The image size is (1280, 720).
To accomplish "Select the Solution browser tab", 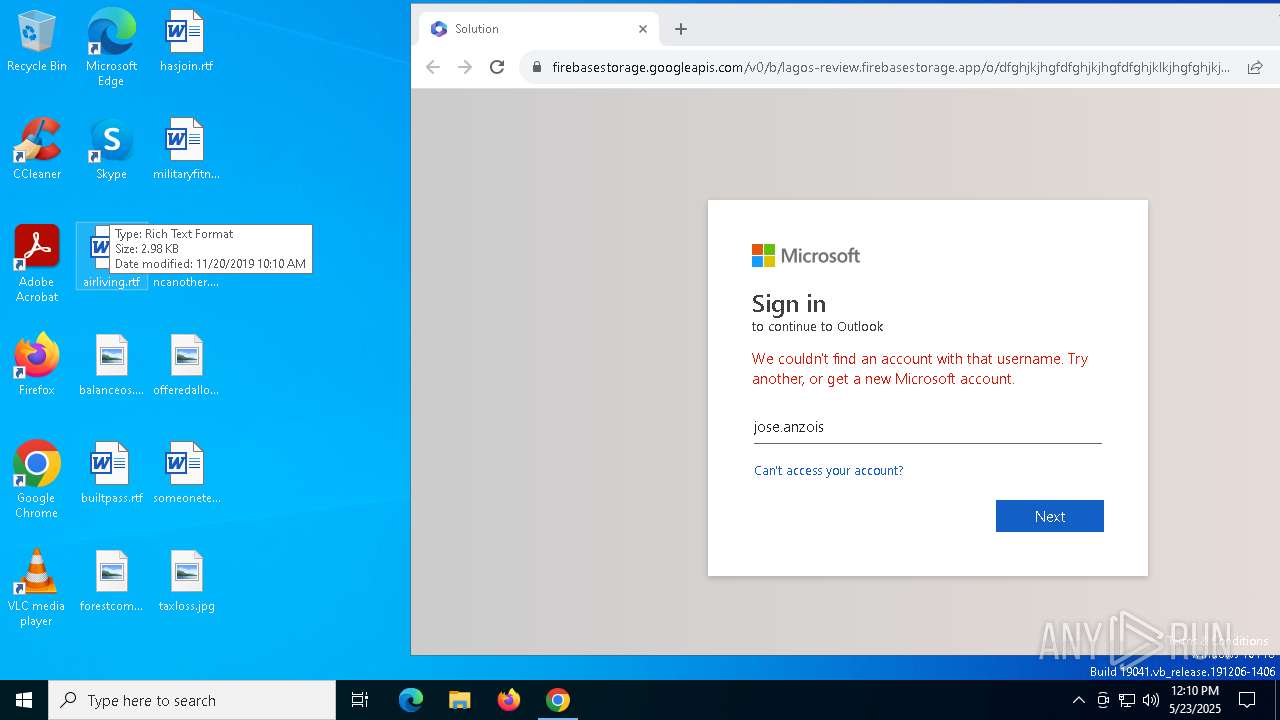I will tap(539, 29).
